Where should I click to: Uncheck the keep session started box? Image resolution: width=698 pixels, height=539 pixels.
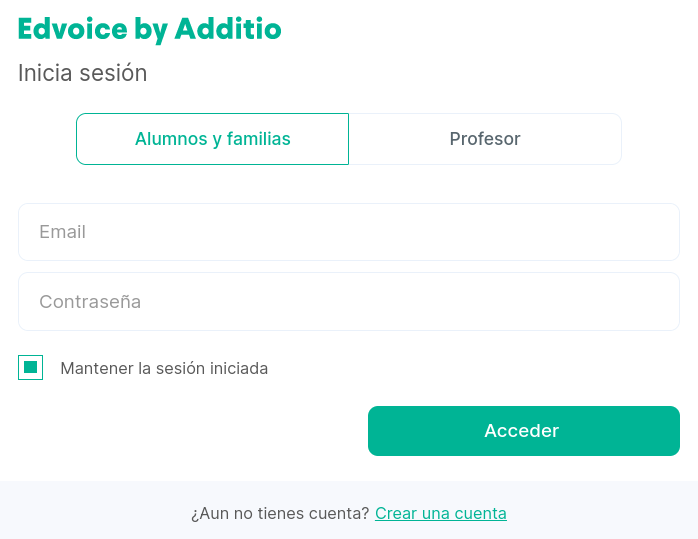pyautogui.click(x=30, y=368)
